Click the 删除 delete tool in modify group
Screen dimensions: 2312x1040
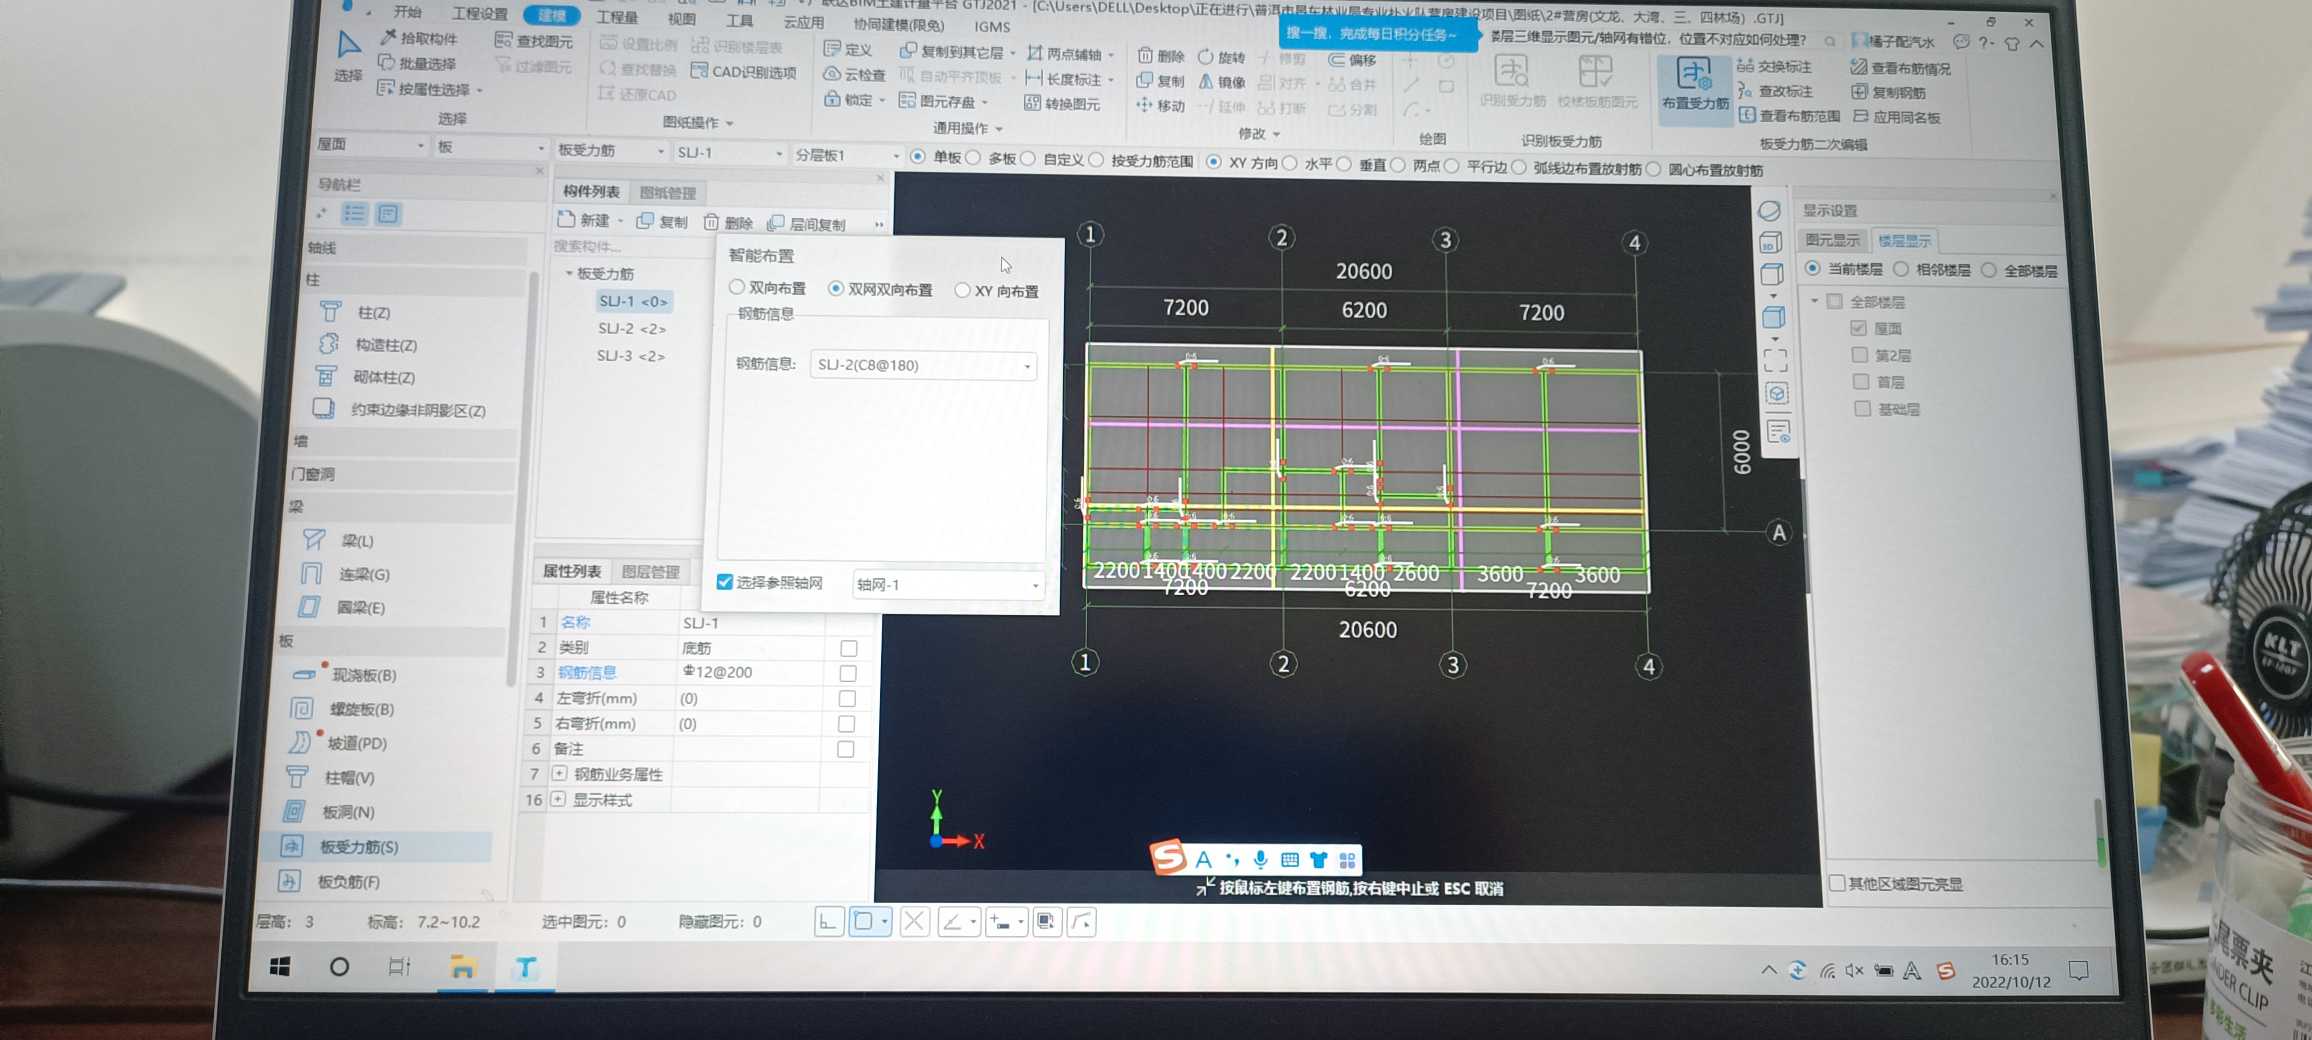(1161, 56)
